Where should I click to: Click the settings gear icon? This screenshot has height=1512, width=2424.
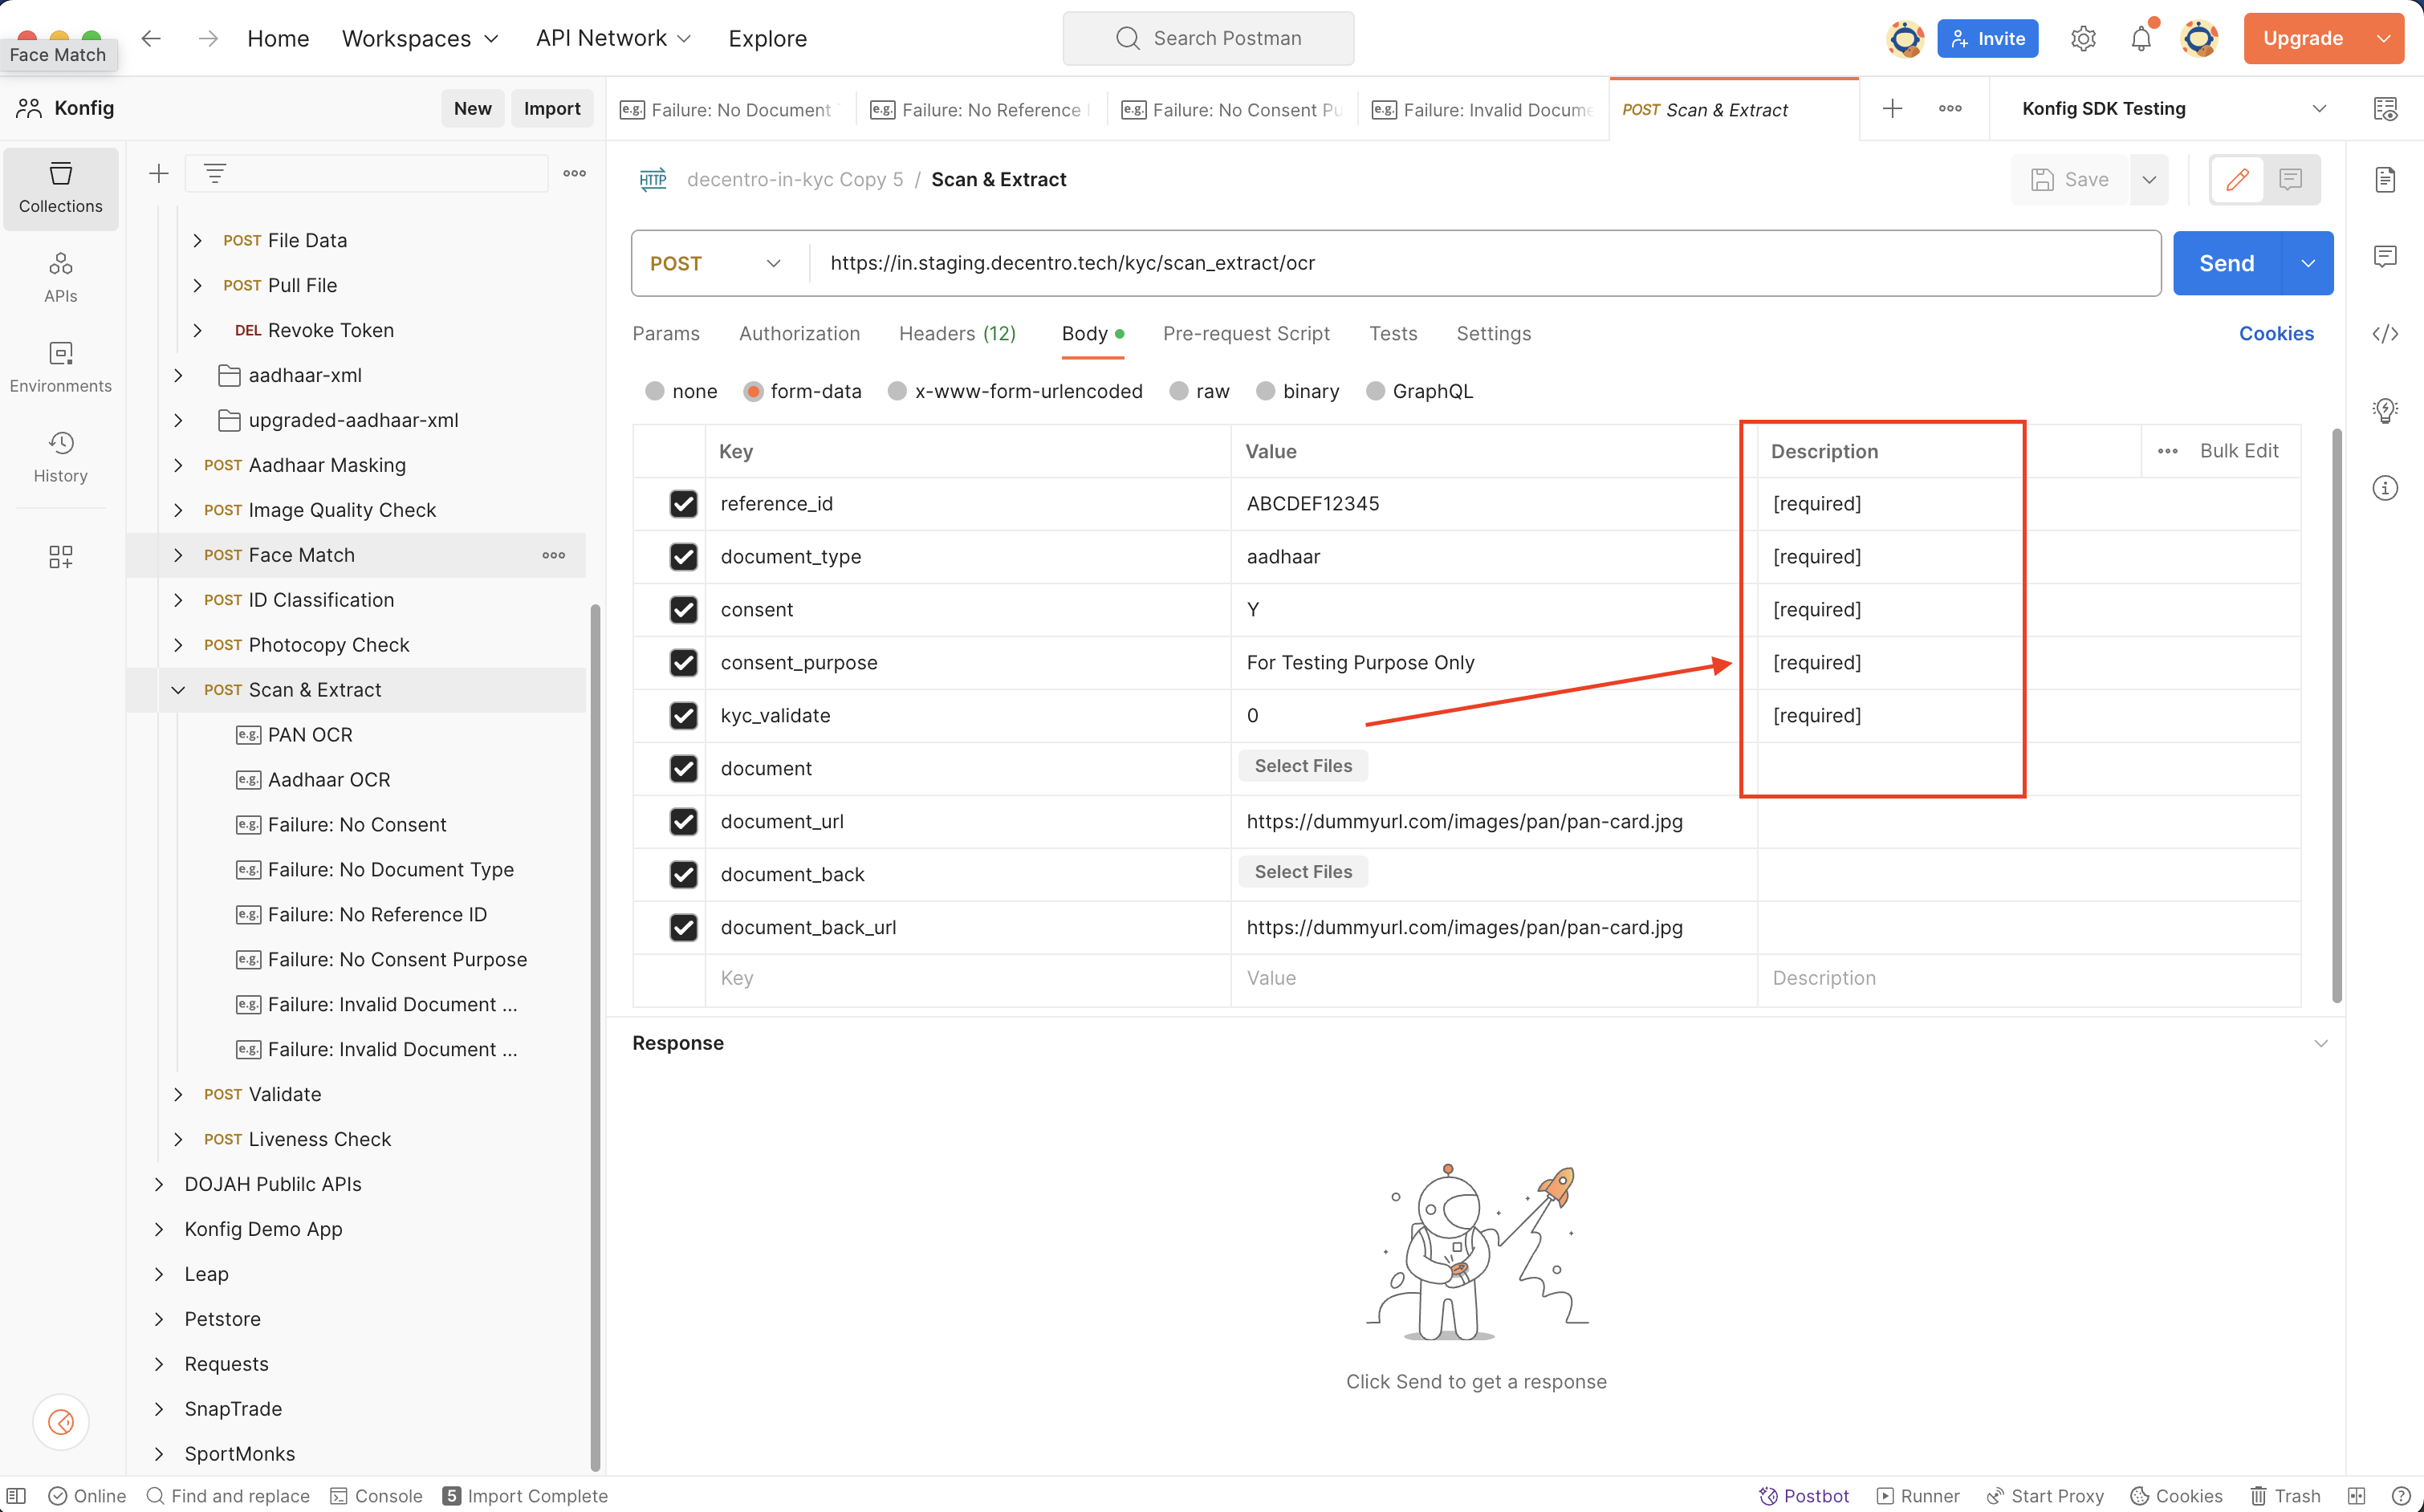[2083, 38]
